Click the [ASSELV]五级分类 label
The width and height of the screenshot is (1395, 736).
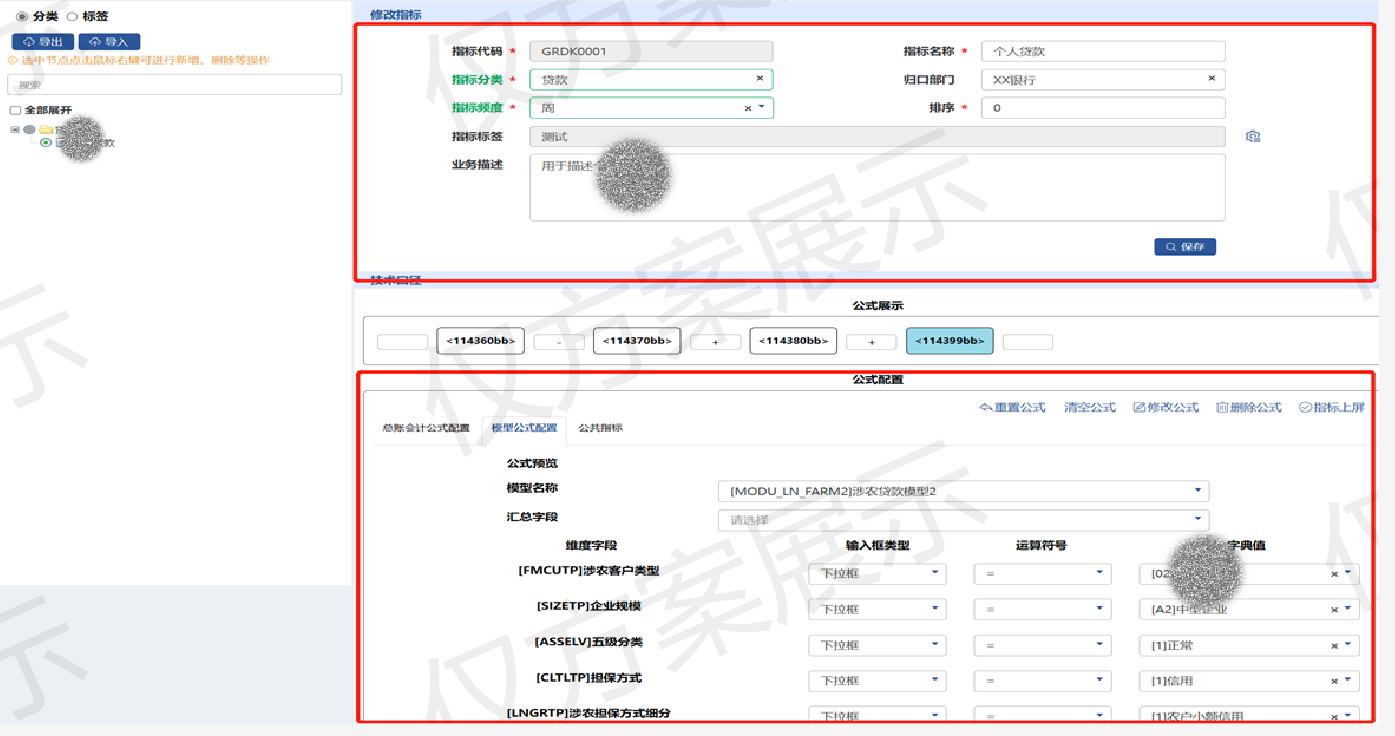click(589, 642)
